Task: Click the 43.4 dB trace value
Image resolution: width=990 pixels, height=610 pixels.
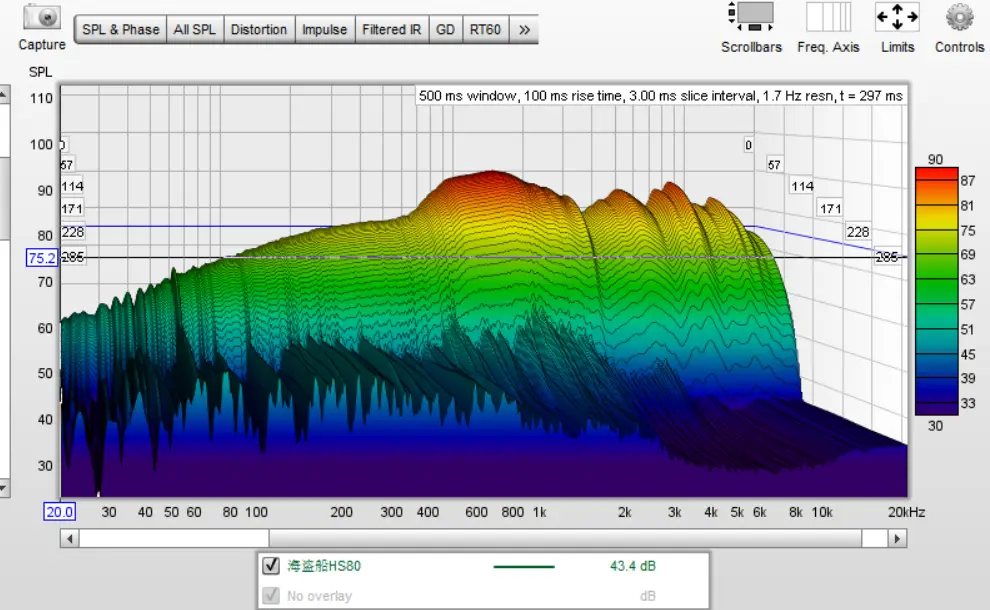Action: (633, 566)
